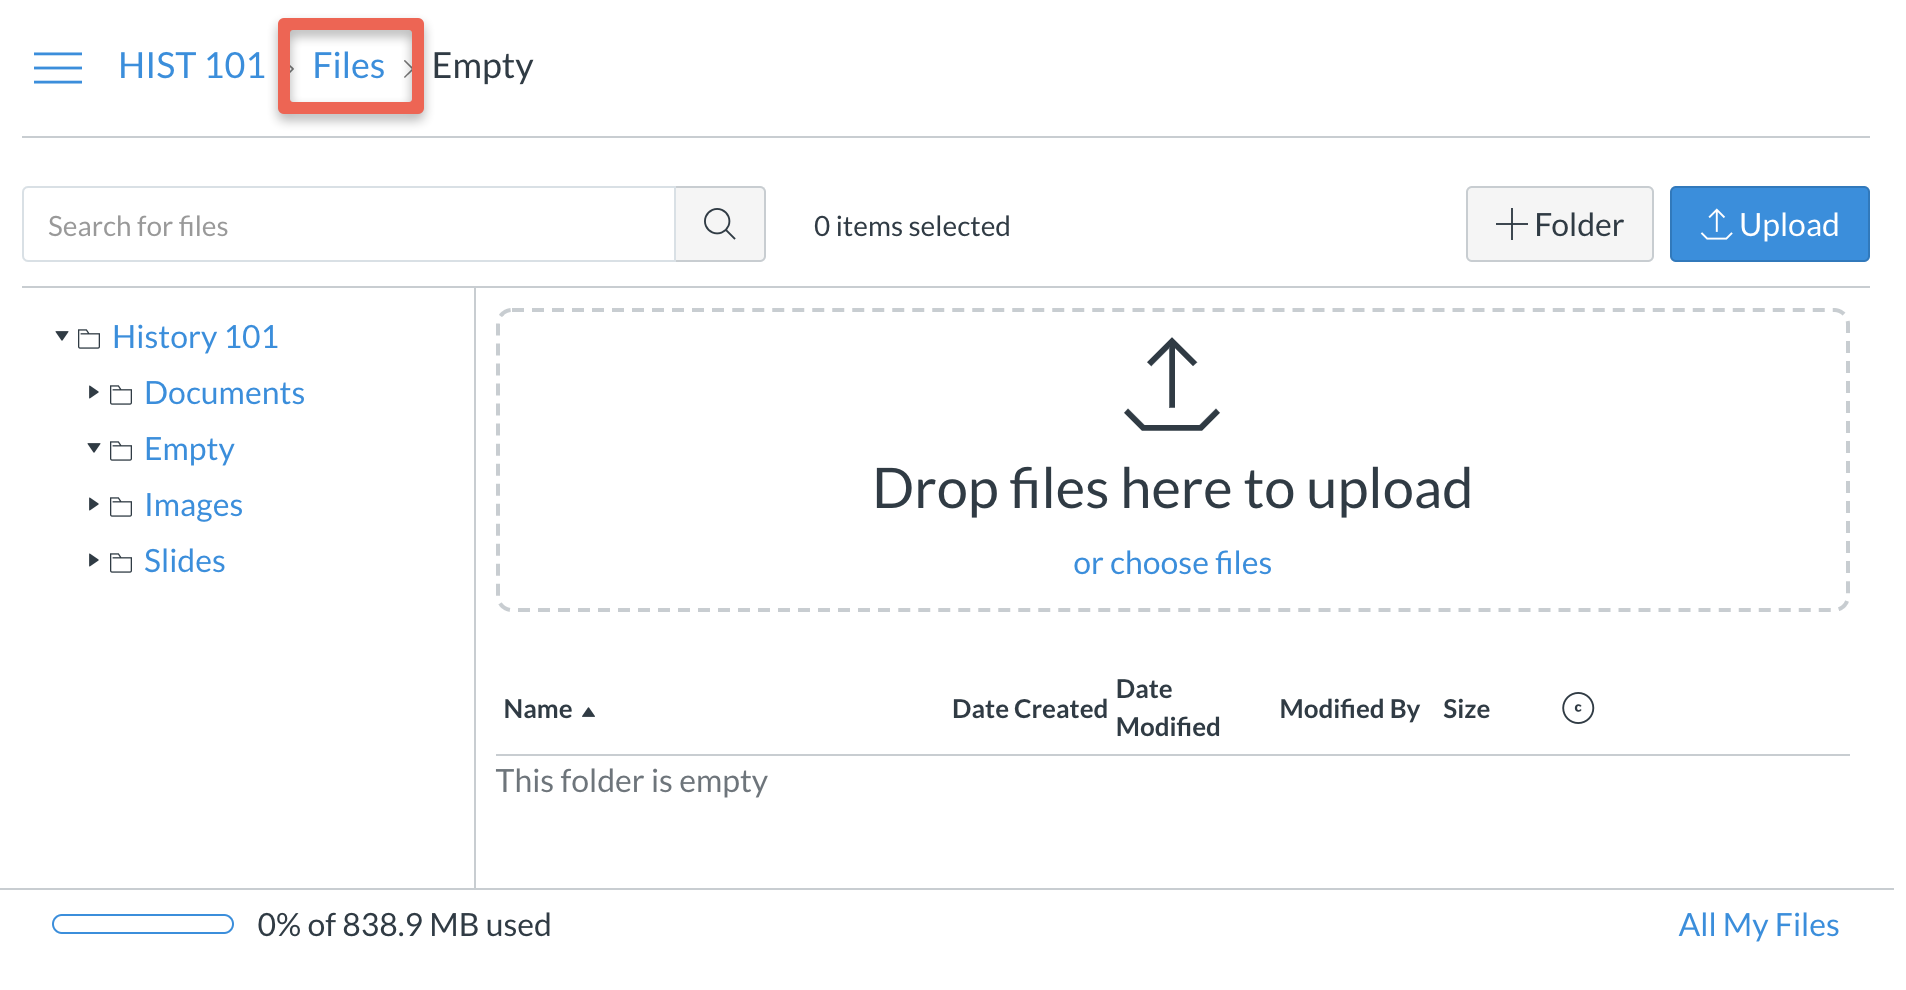Image resolution: width=1906 pixels, height=990 pixels.
Task: Go to Files breadcrumb link
Action: (348, 66)
